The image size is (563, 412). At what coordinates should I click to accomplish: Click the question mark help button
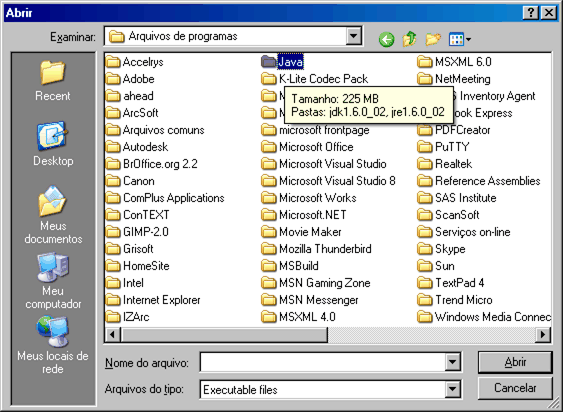pos(531,13)
